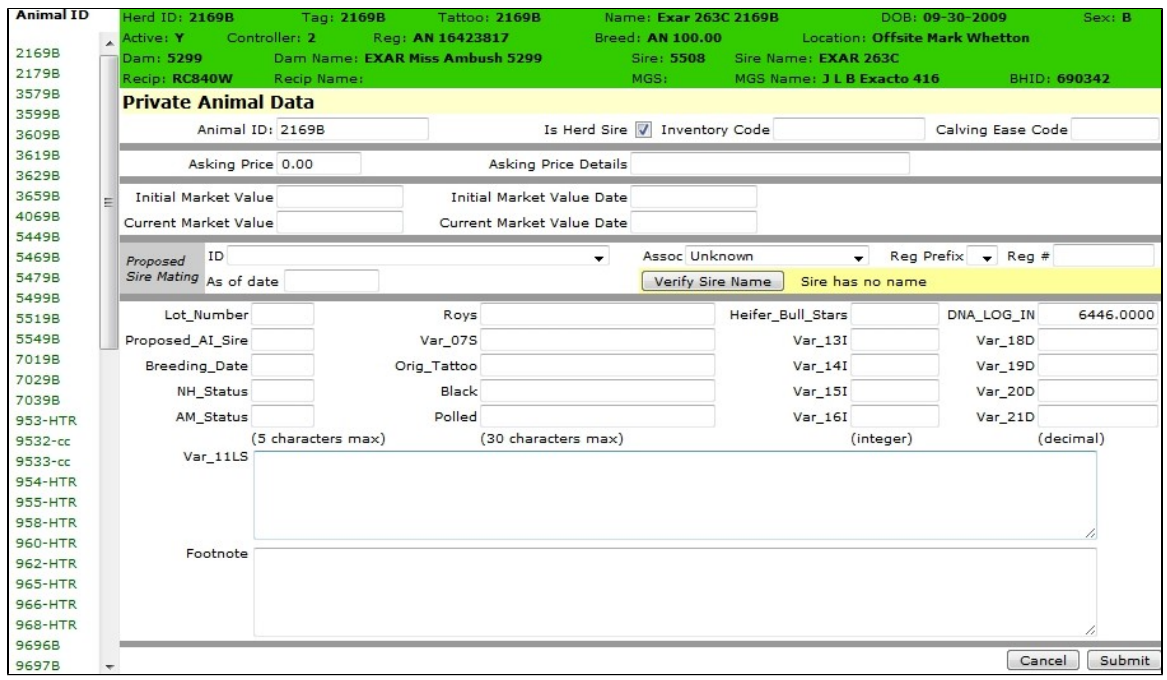Click the Verify Sire Name button
Screen dimensions: 1167x680
(x=712, y=281)
